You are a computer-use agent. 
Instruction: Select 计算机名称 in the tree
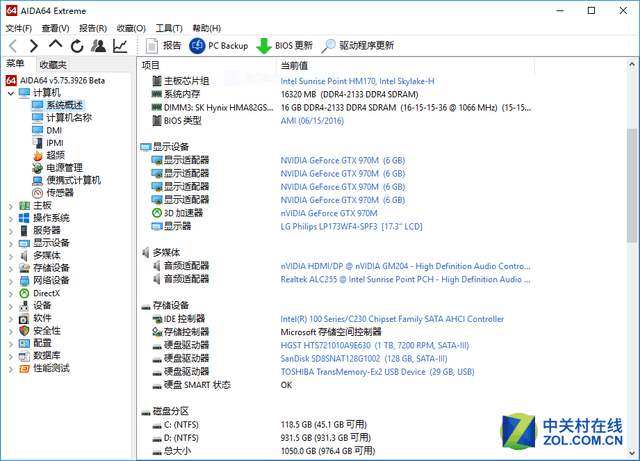click(x=62, y=118)
